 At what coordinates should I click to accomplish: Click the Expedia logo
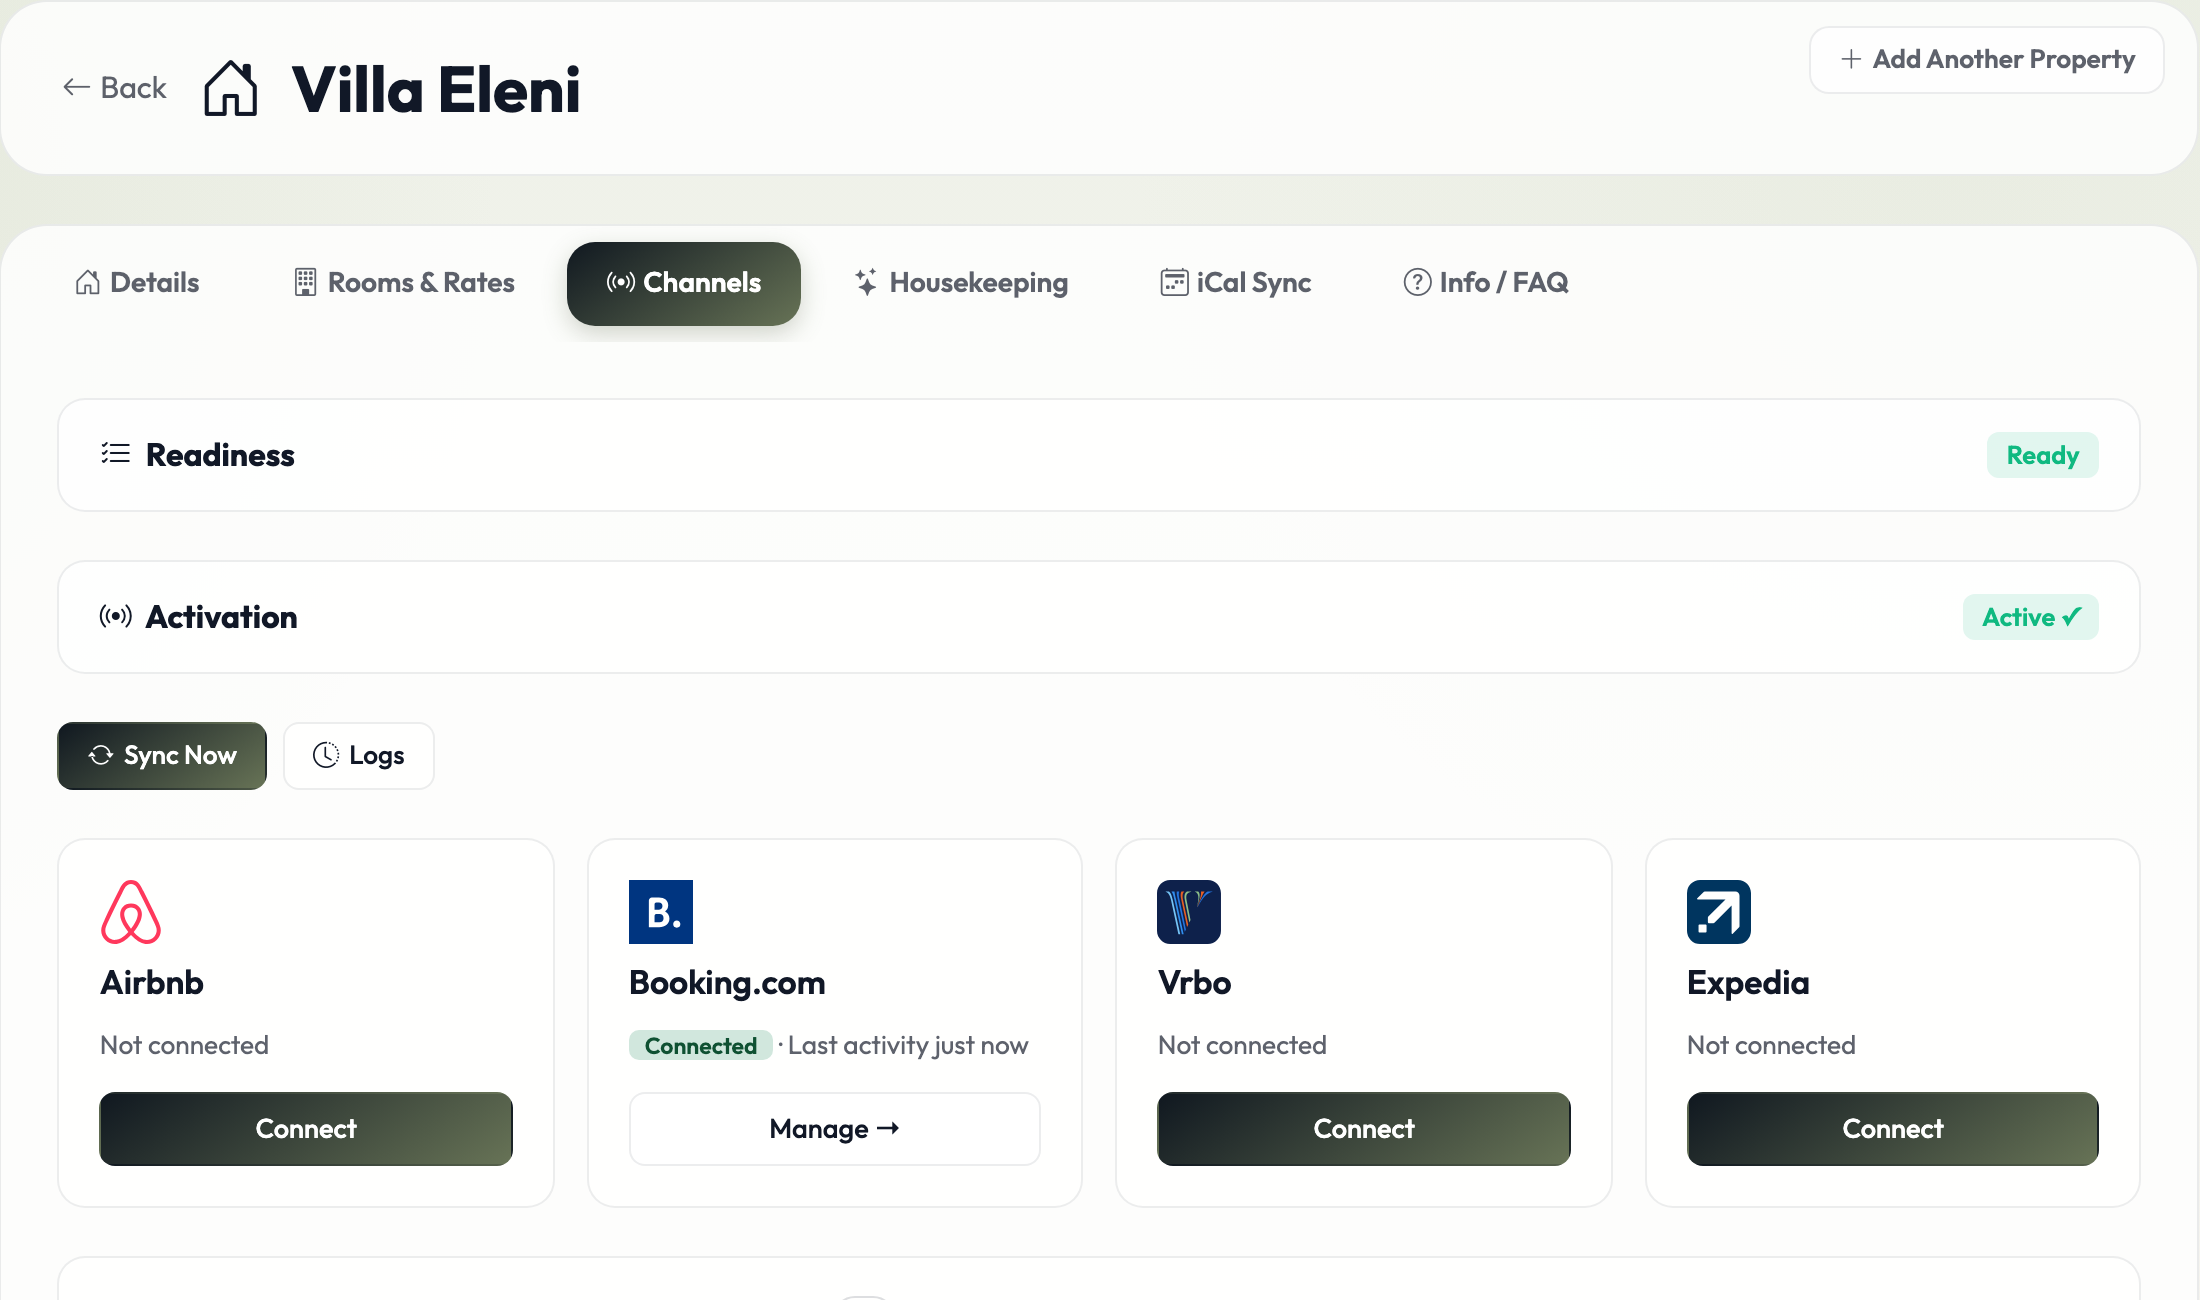(1719, 912)
